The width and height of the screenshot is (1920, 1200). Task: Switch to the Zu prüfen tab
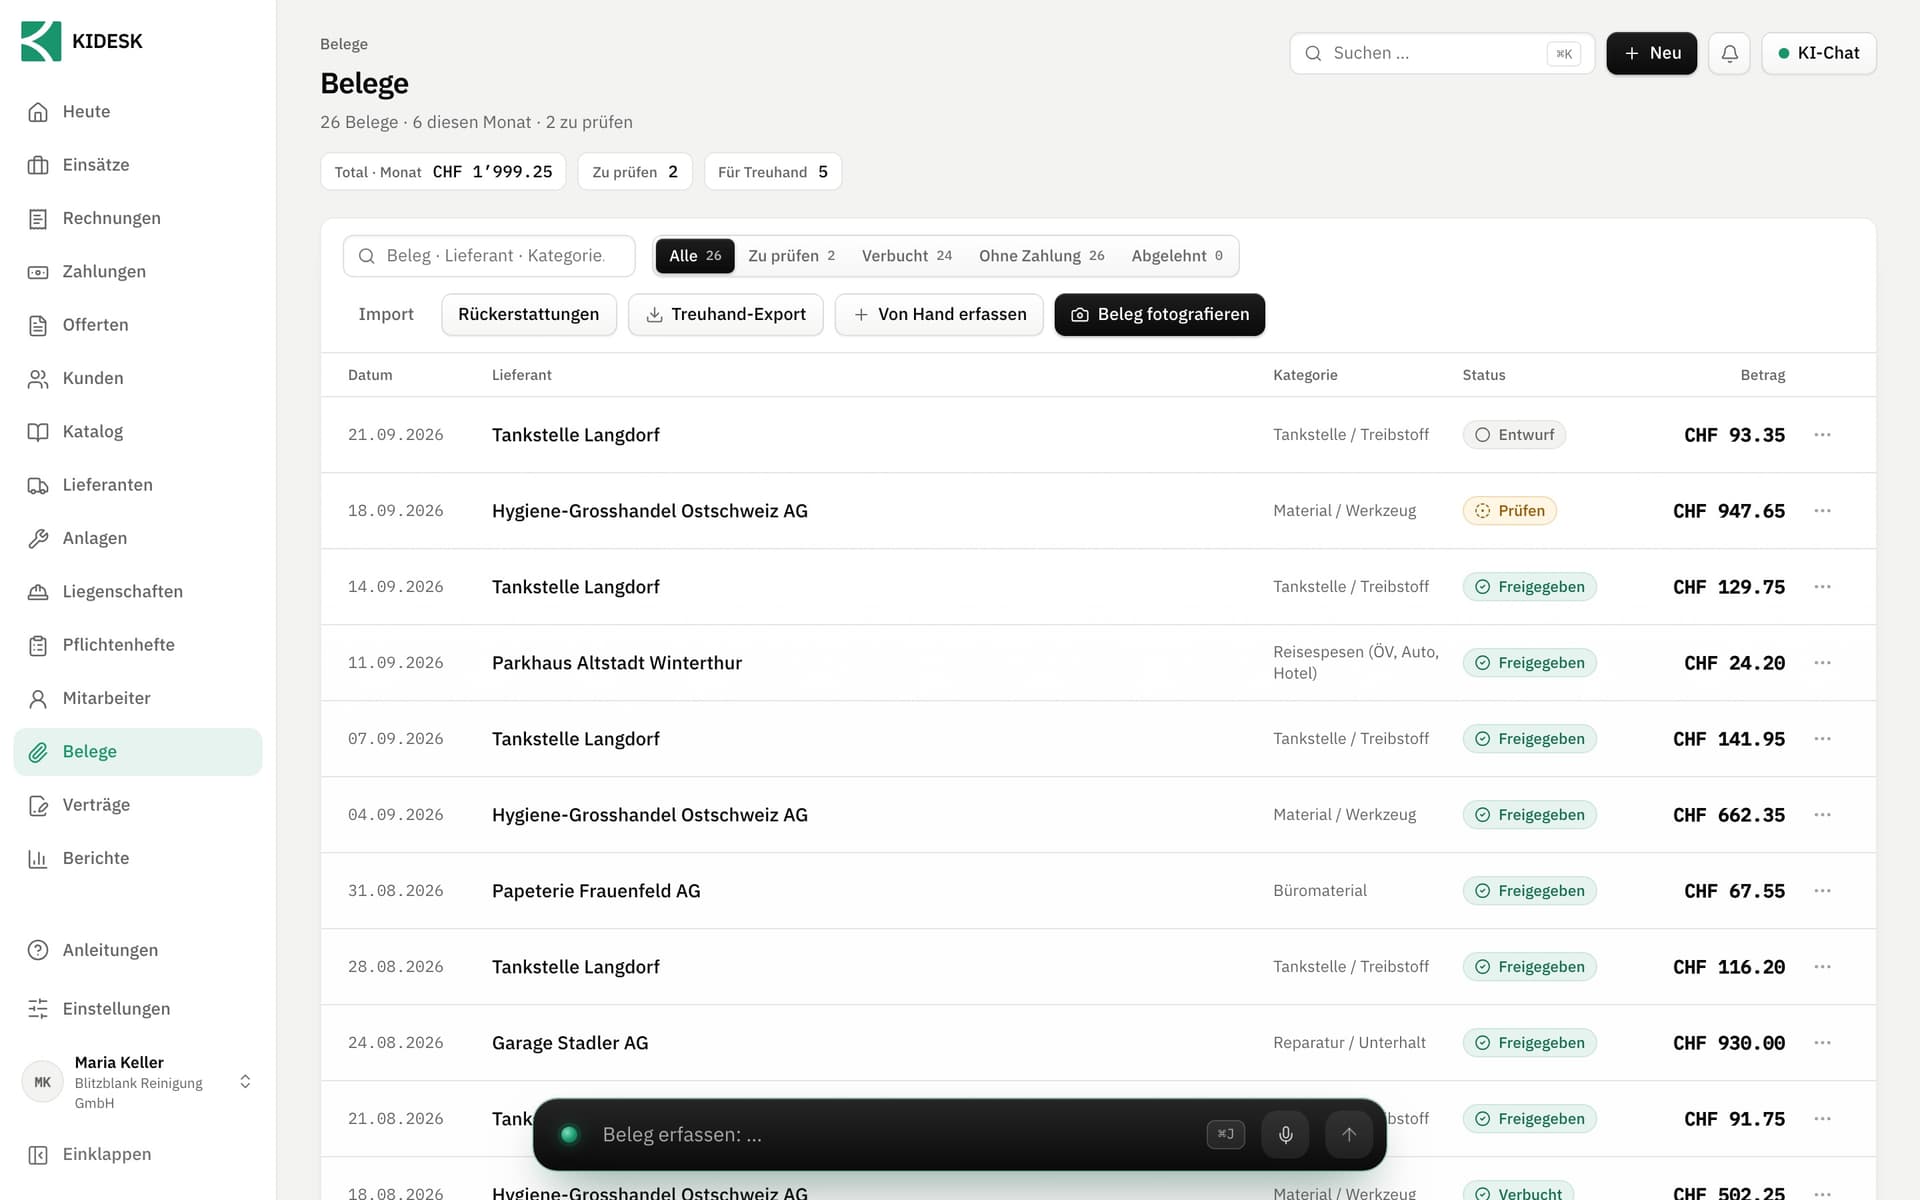coord(791,256)
